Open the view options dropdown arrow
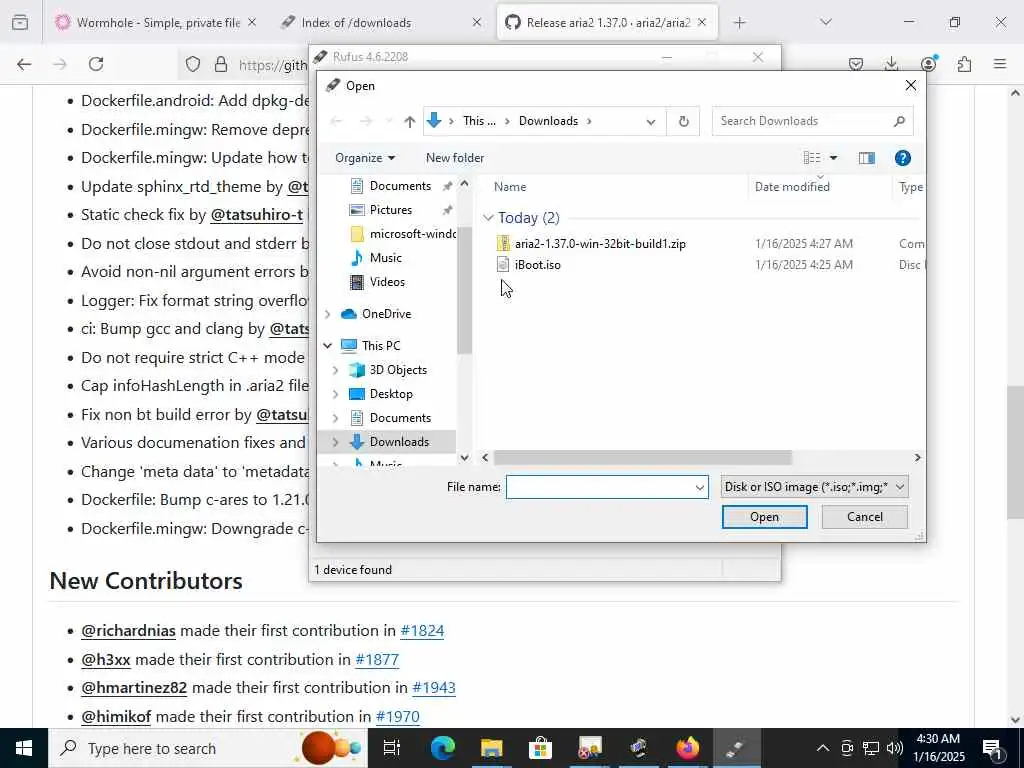 (833, 158)
